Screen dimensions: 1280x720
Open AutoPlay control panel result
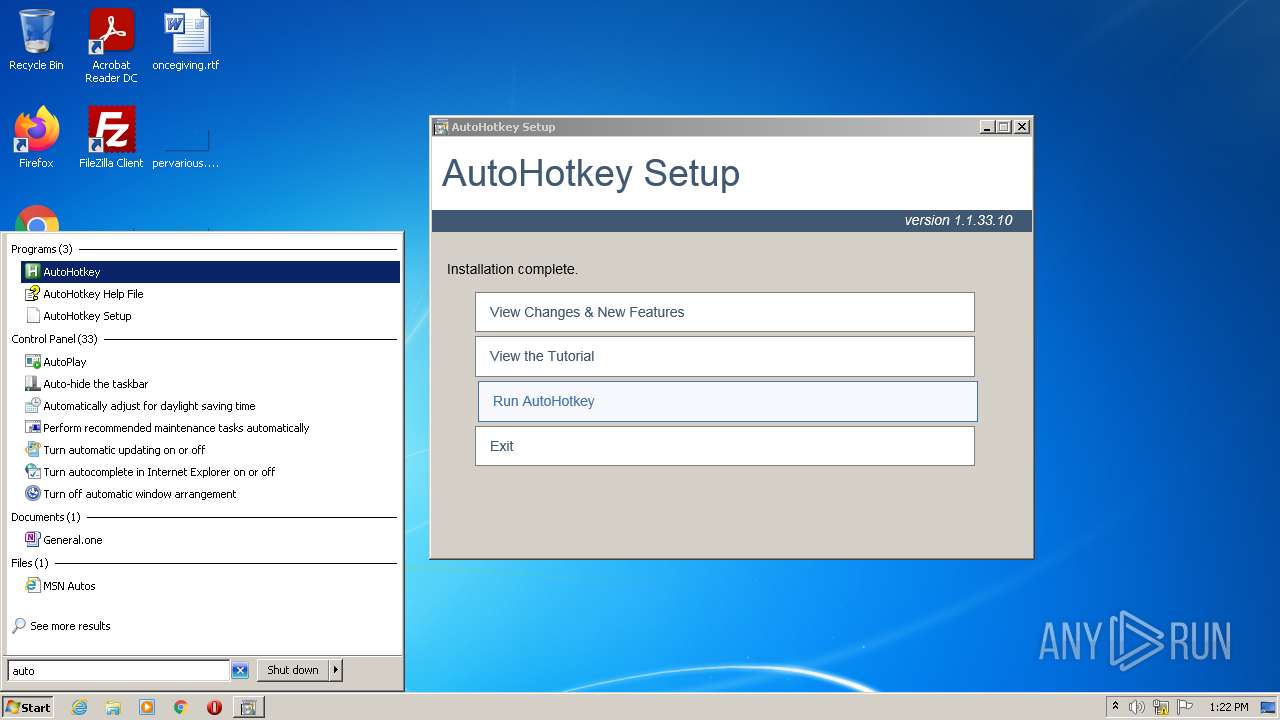(210, 362)
